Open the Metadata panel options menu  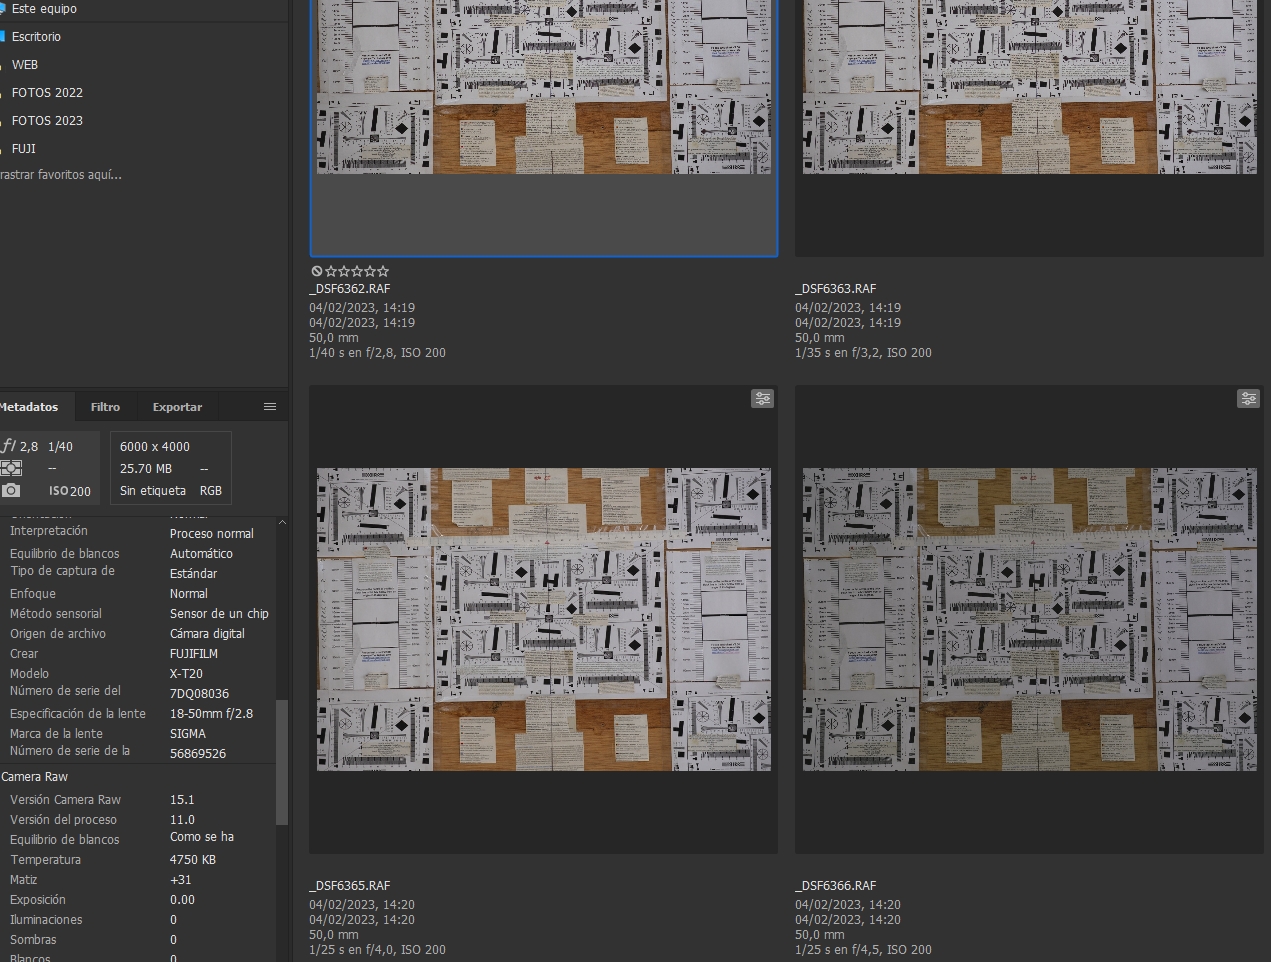[x=270, y=407]
